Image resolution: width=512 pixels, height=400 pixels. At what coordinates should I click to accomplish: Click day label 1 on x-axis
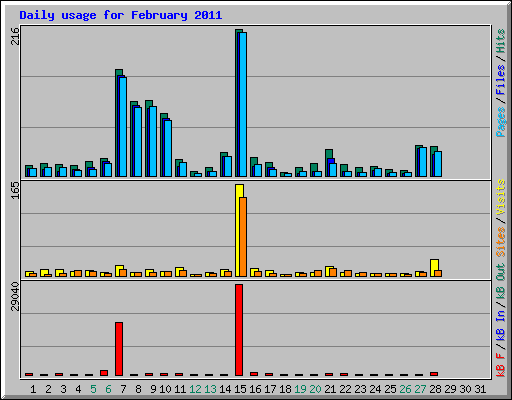(x=33, y=389)
